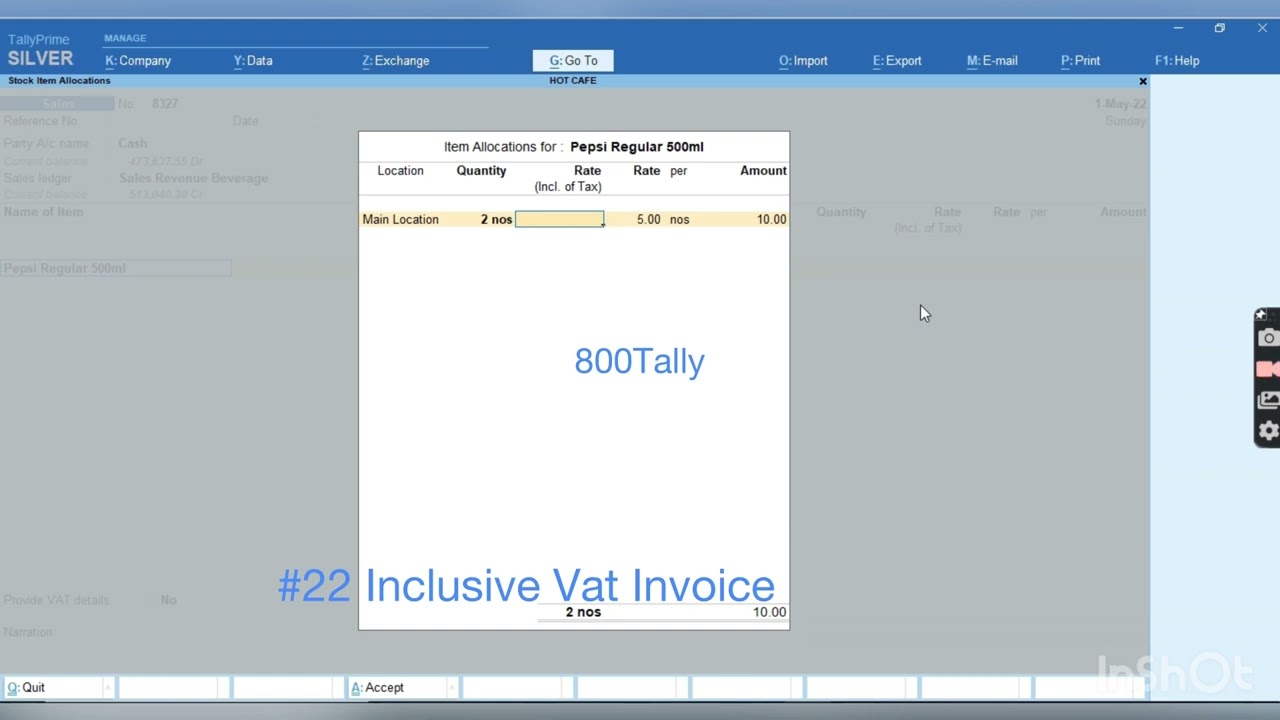Click the 'nos' per unit cell

coord(680,219)
